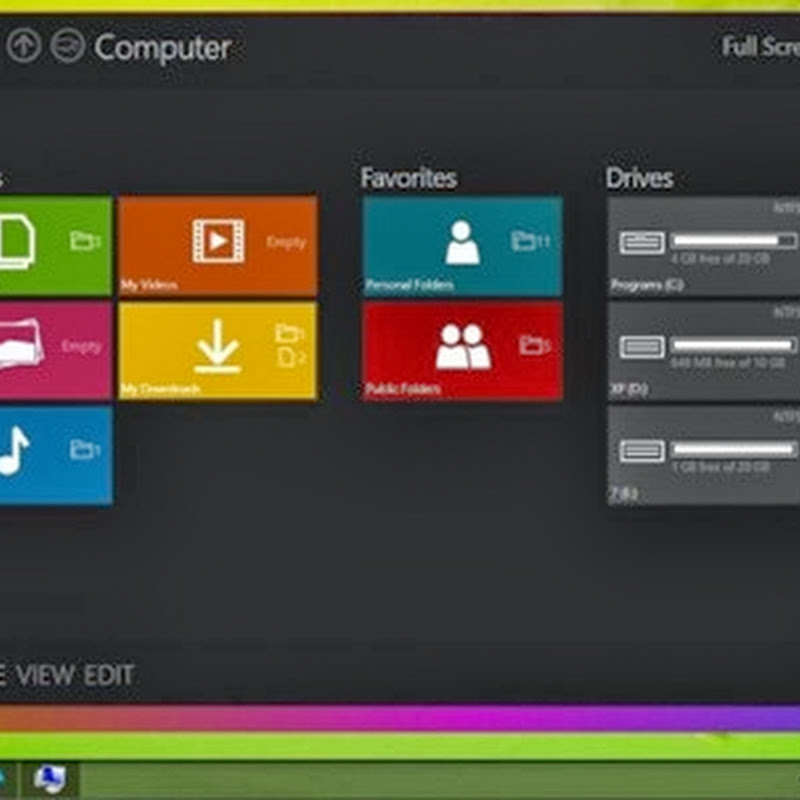This screenshot has width=800, height=800.
Task: Click the taskbar application icon
Action: click(x=49, y=780)
